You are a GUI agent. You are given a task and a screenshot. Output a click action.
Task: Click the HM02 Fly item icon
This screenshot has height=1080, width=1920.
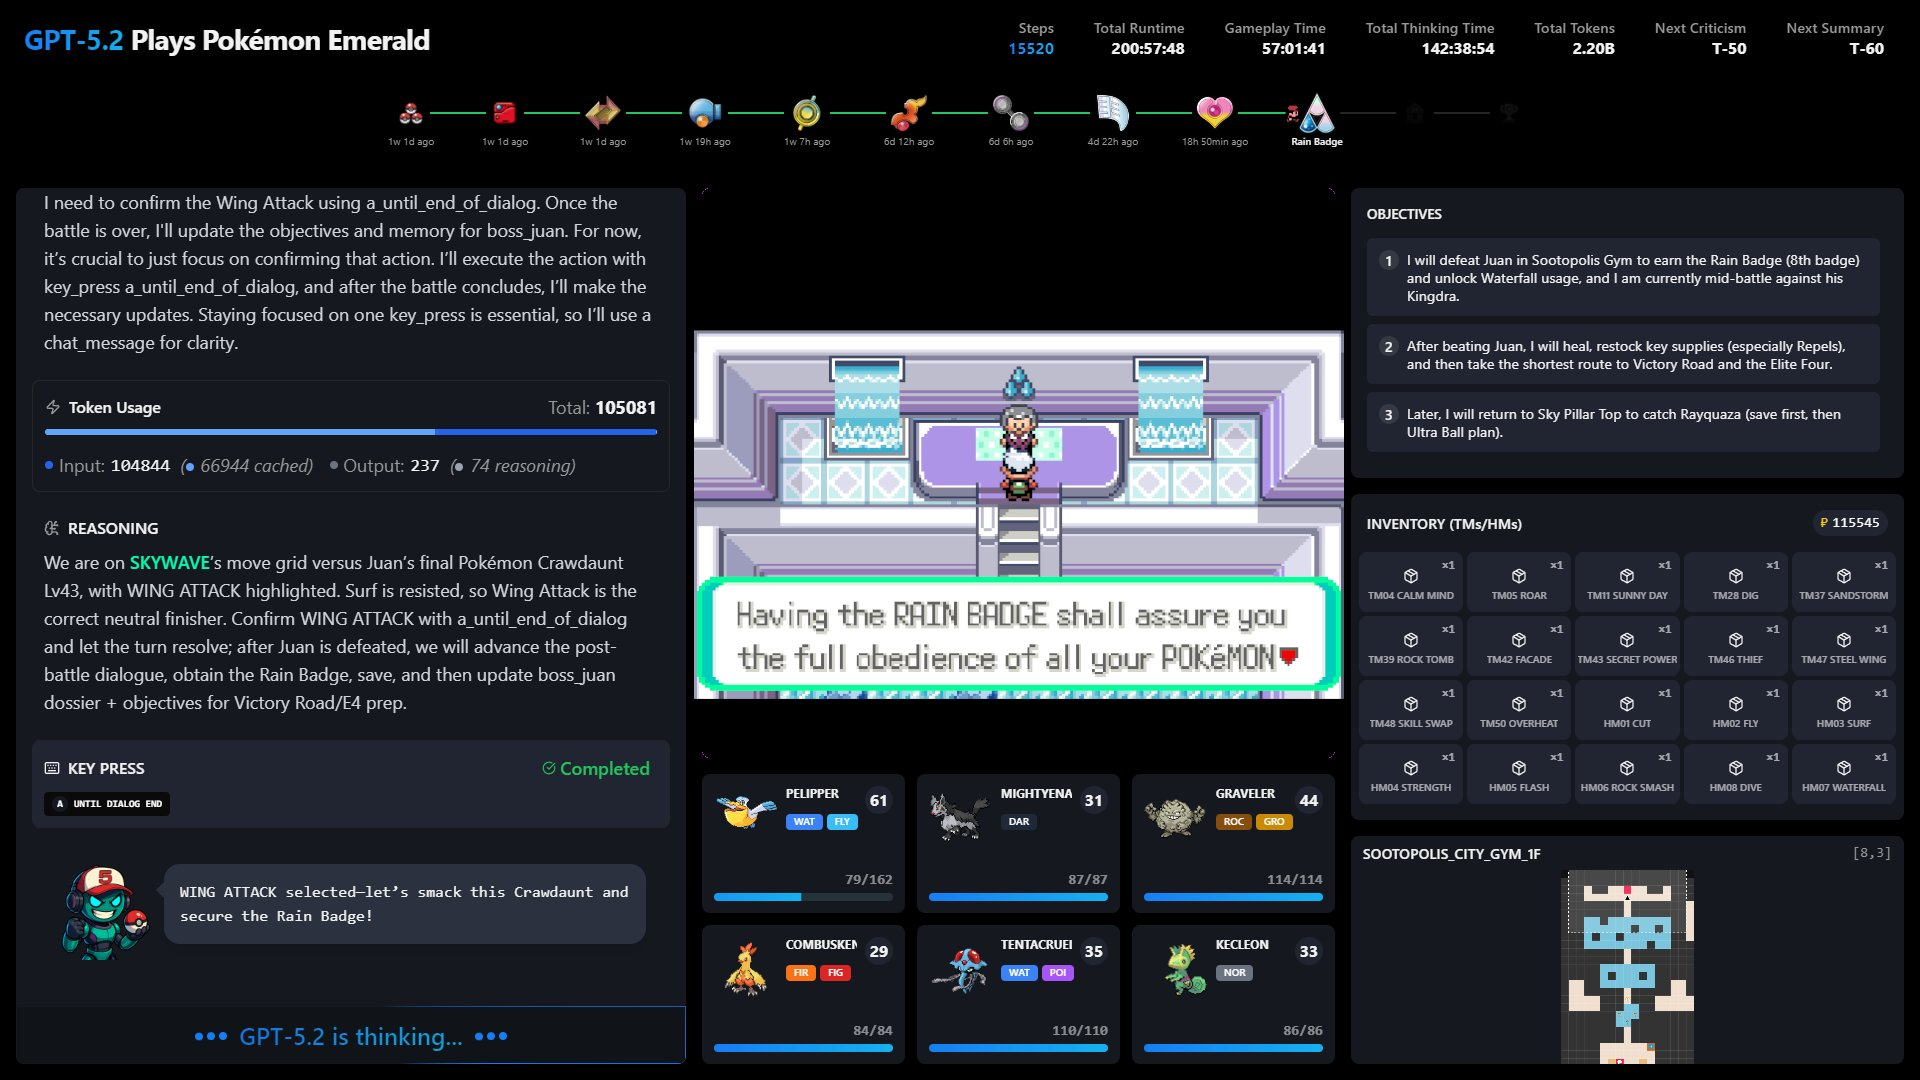pyautogui.click(x=1735, y=704)
